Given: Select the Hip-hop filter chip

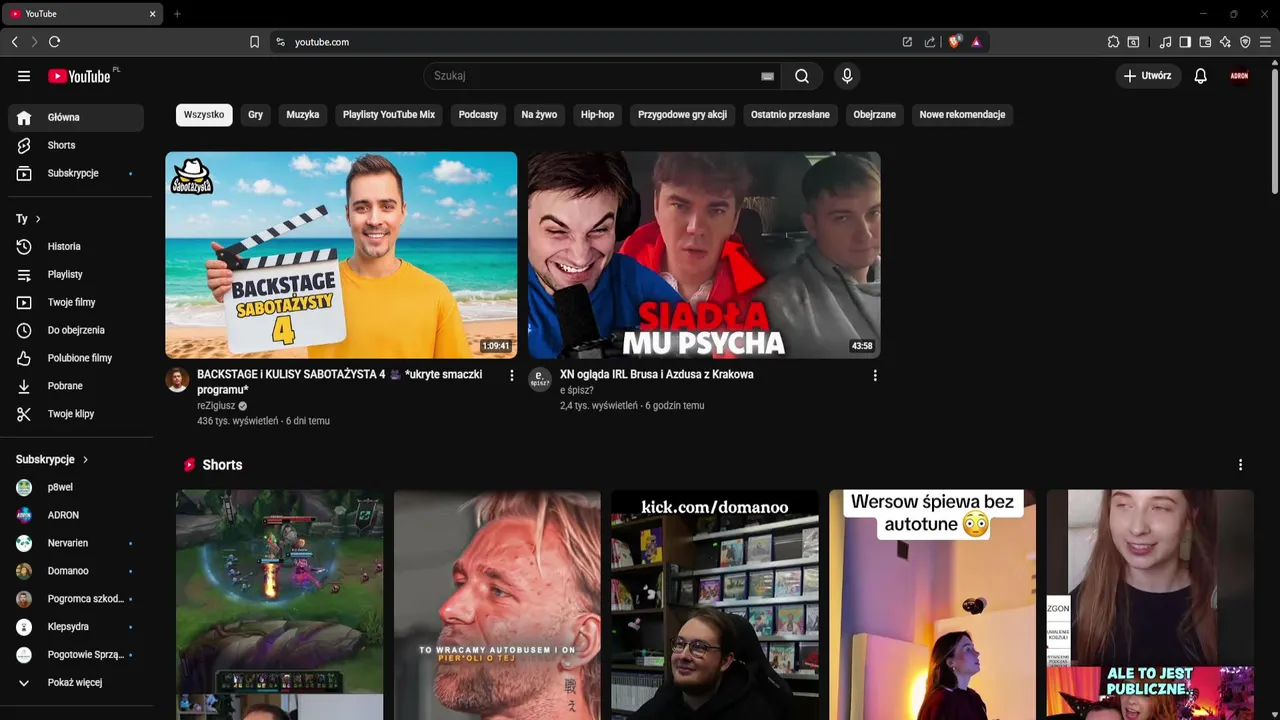Looking at the screenshot, I should pyautogui.click(x=598, y=115).
